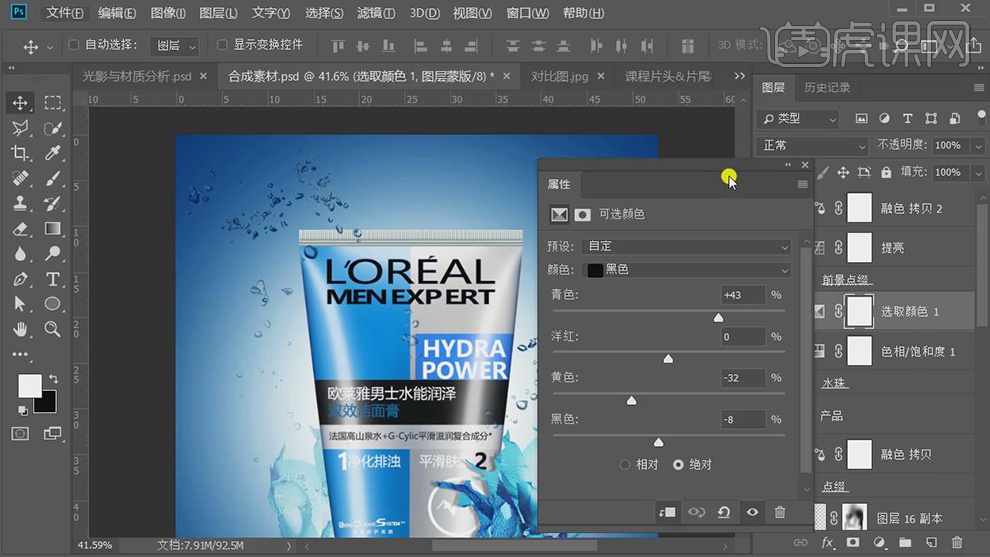
Task: Click the 黄色 value input field
Action: click(742, 378)
